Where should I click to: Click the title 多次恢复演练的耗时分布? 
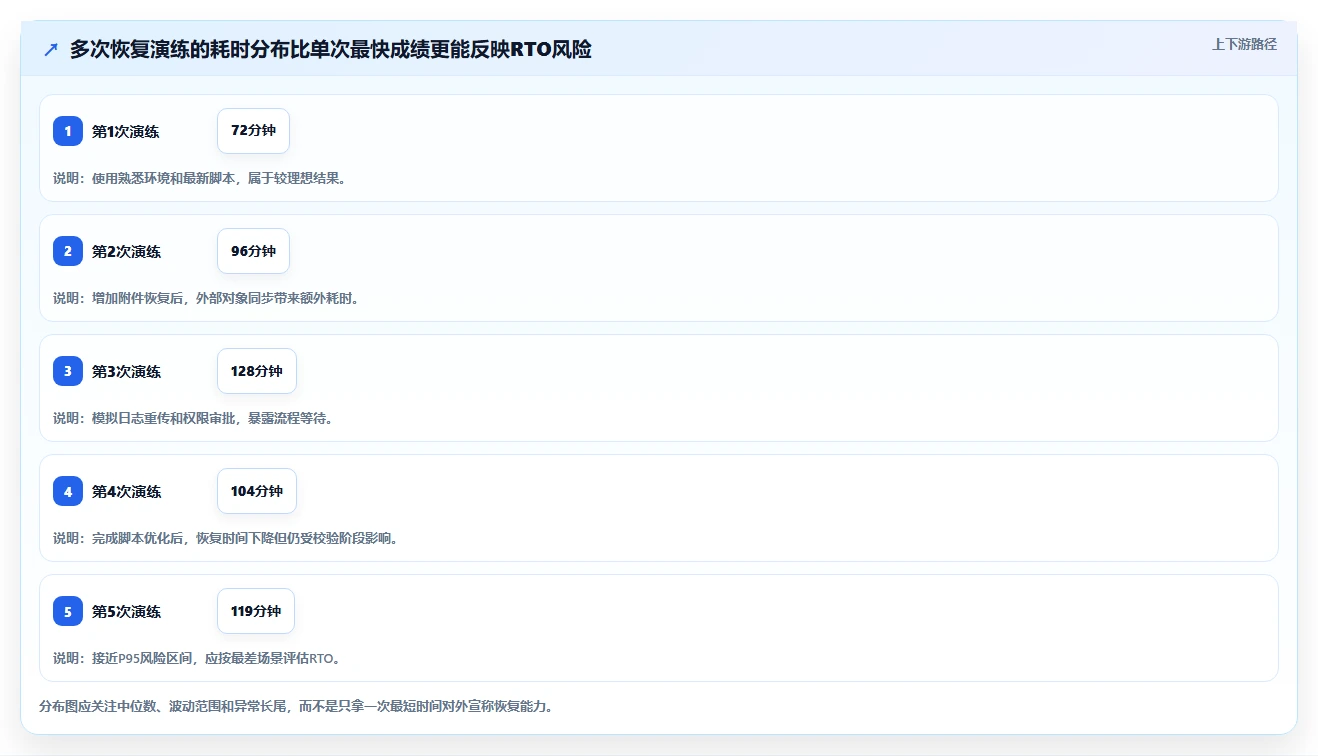click(331, 49)
